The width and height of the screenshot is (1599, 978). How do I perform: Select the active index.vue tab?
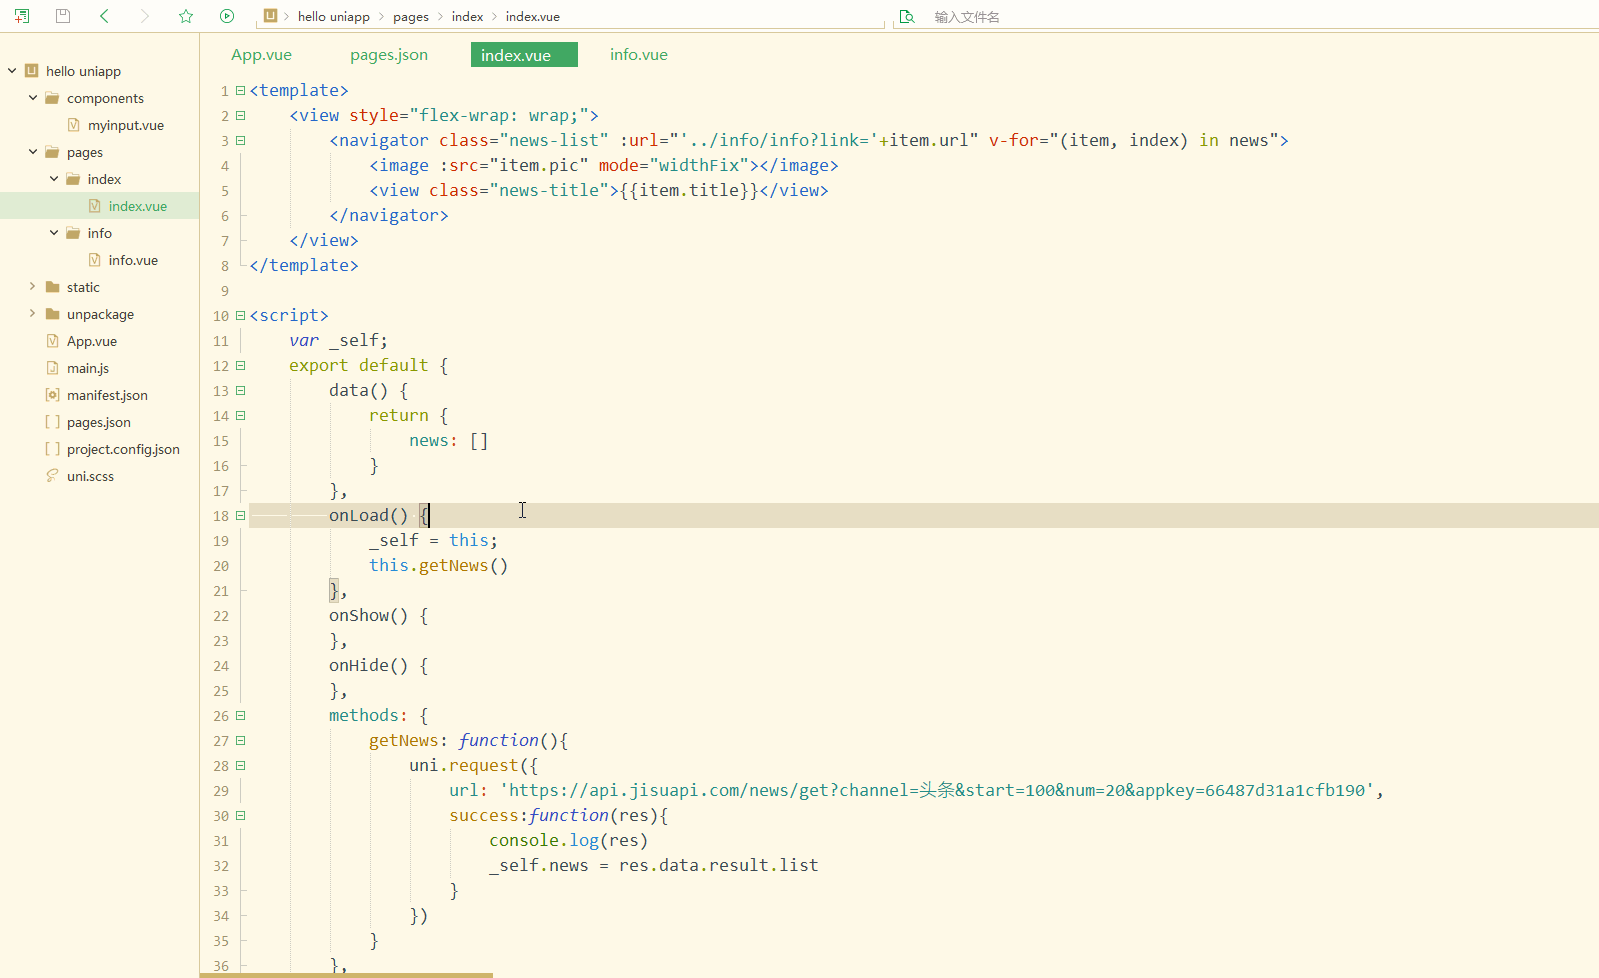pos(524,55)
